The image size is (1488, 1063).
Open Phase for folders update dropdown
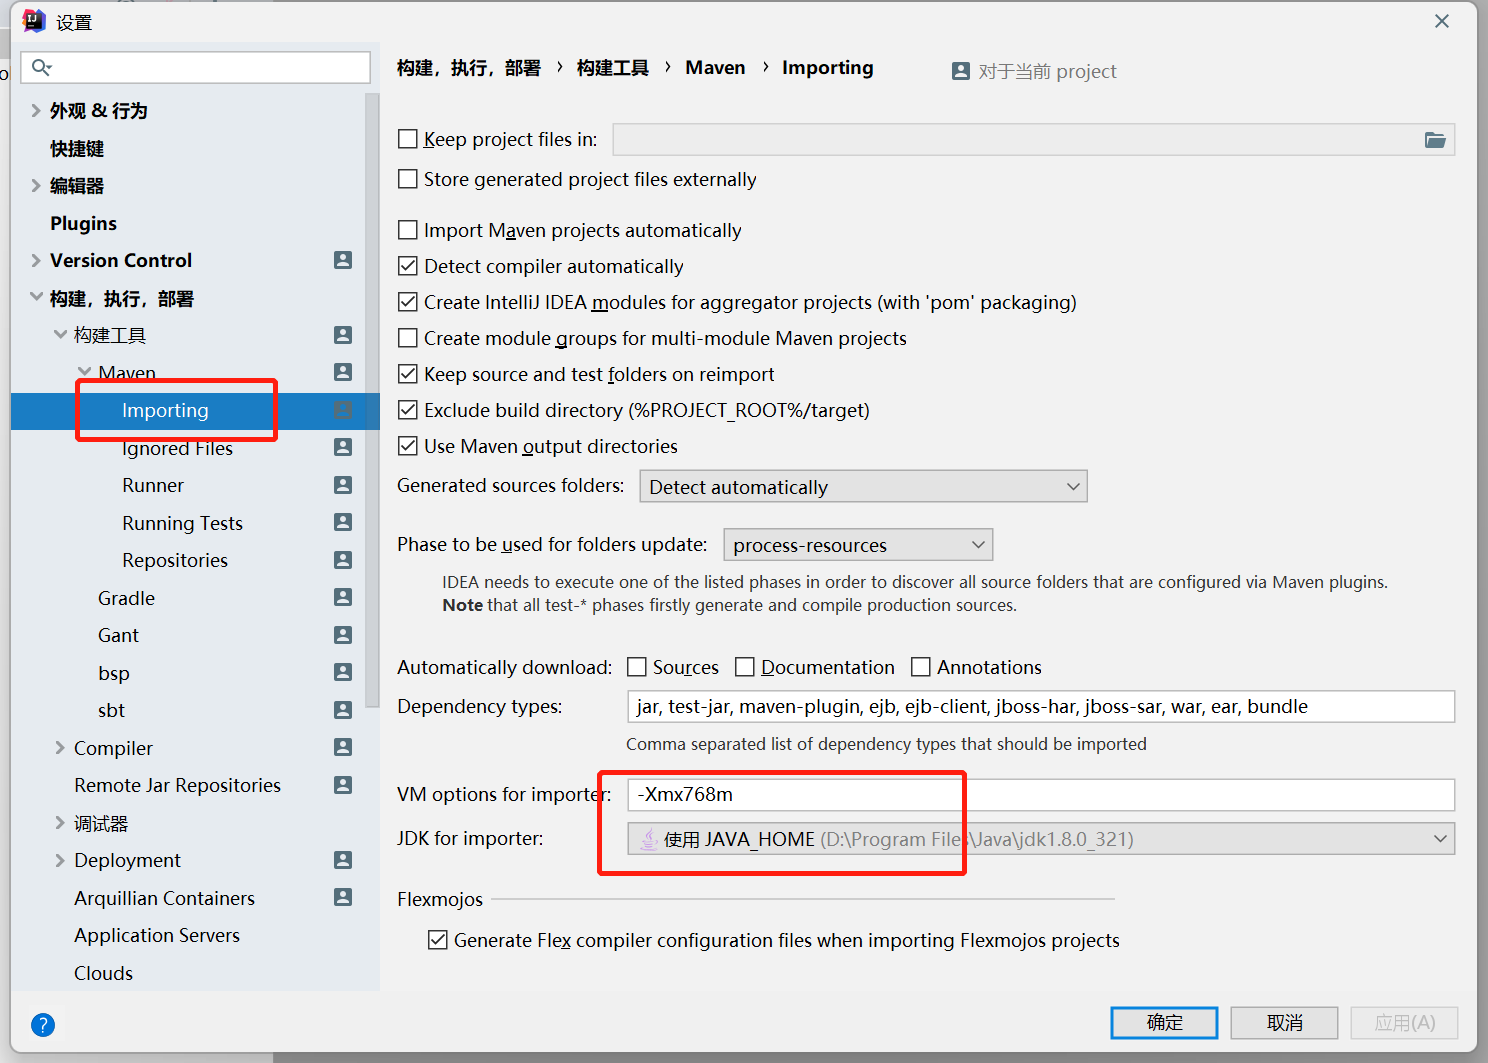pyautogui.click(x=858, y=545)
